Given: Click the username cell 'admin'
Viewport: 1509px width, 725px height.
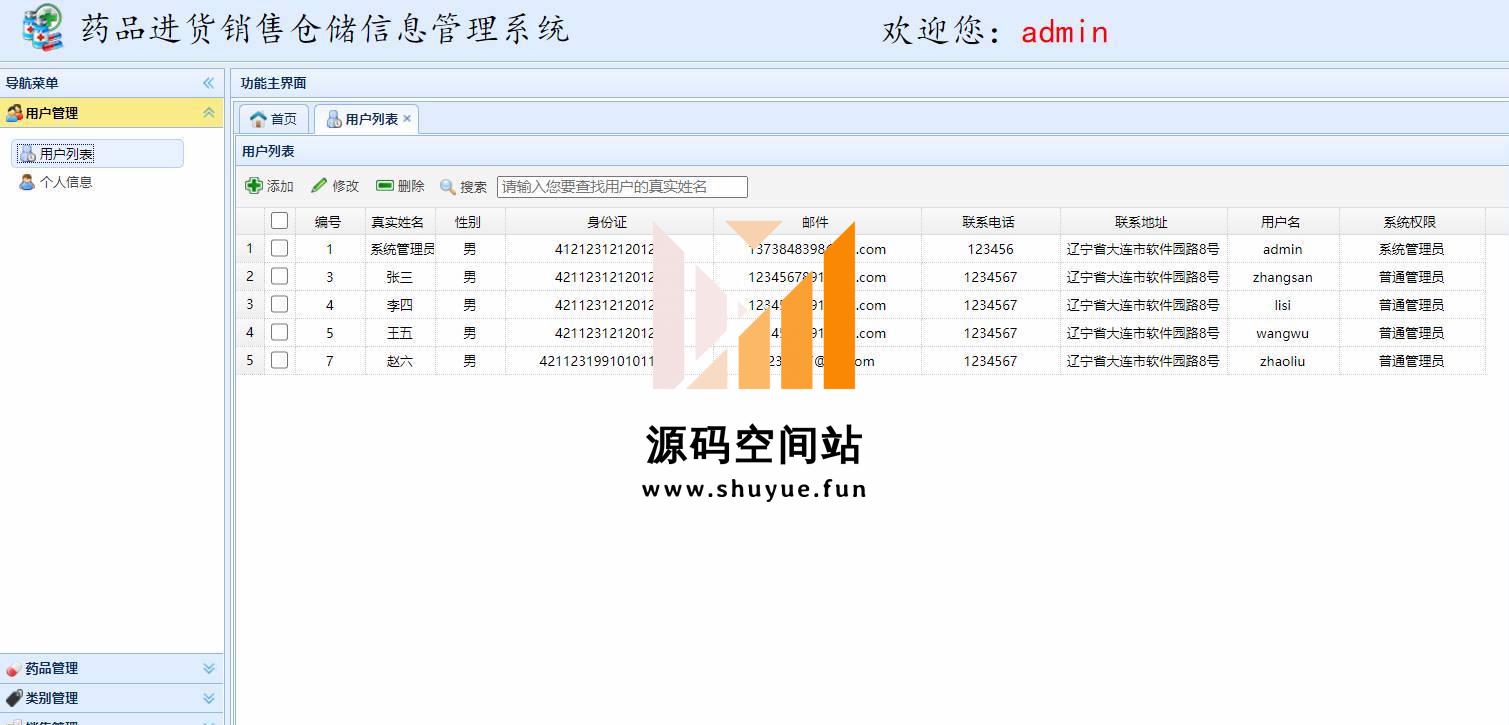Looking at the screenshot, I should click(1282, 249).
